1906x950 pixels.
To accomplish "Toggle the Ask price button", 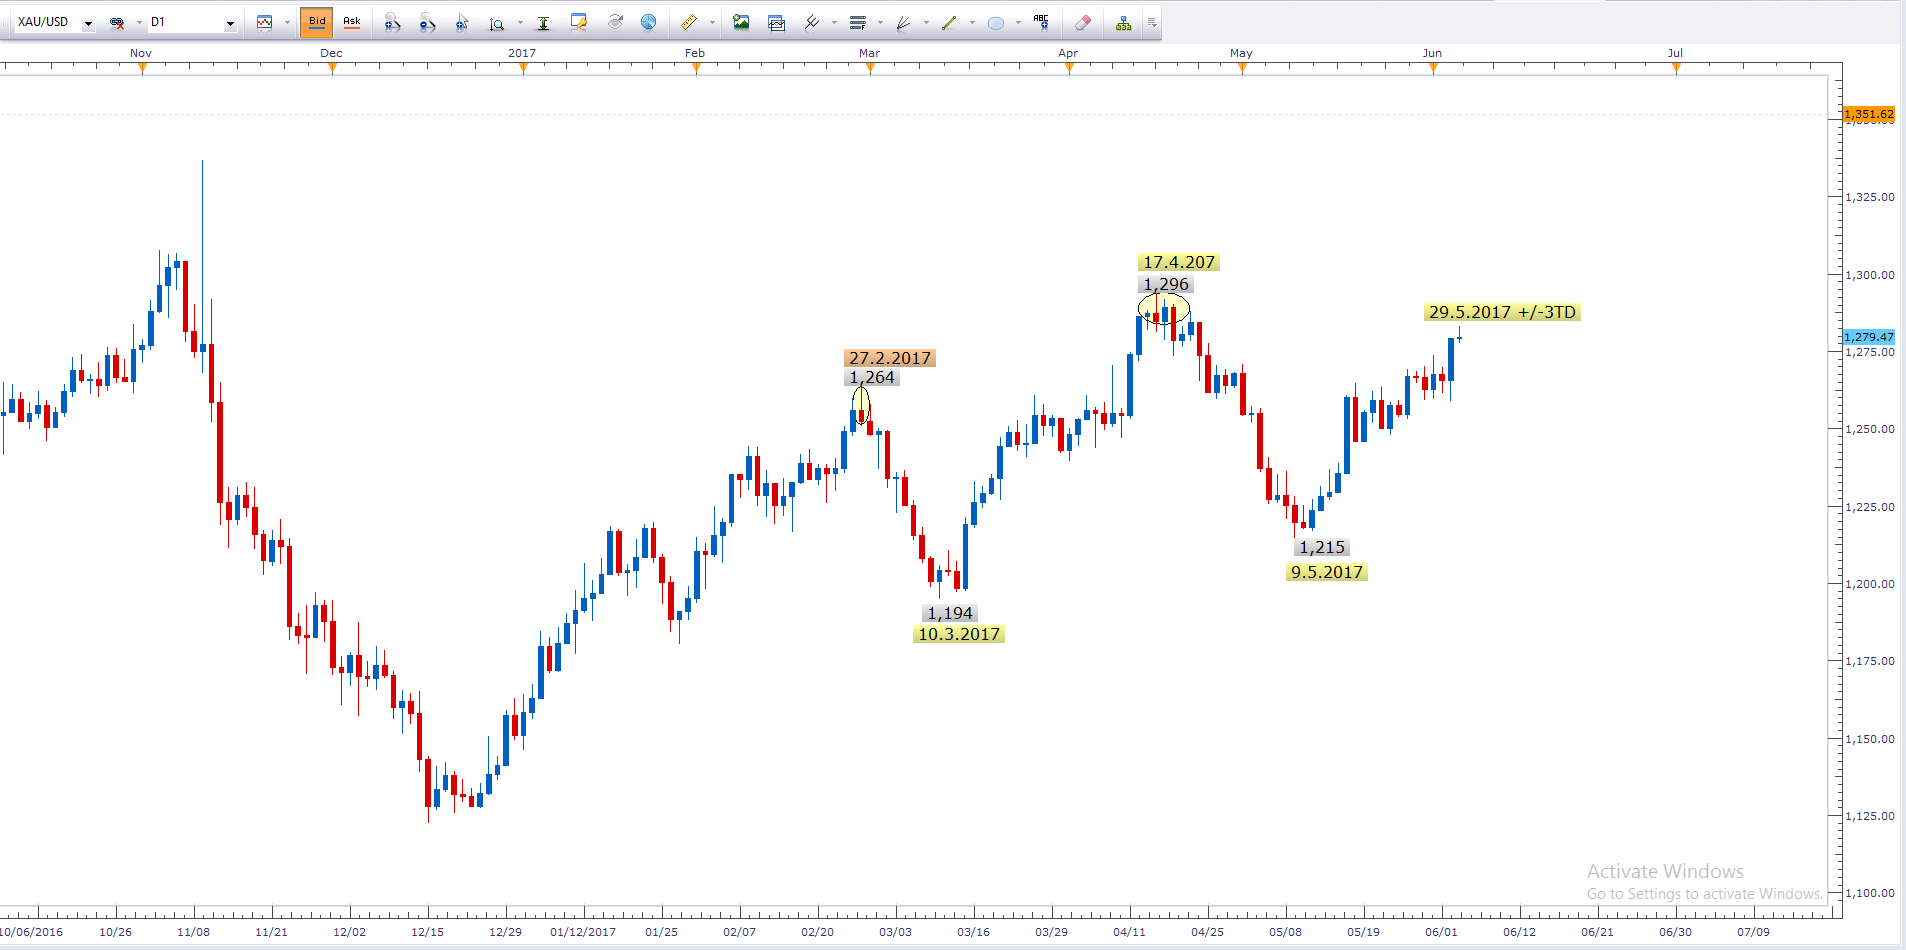I will pos(352,22).
